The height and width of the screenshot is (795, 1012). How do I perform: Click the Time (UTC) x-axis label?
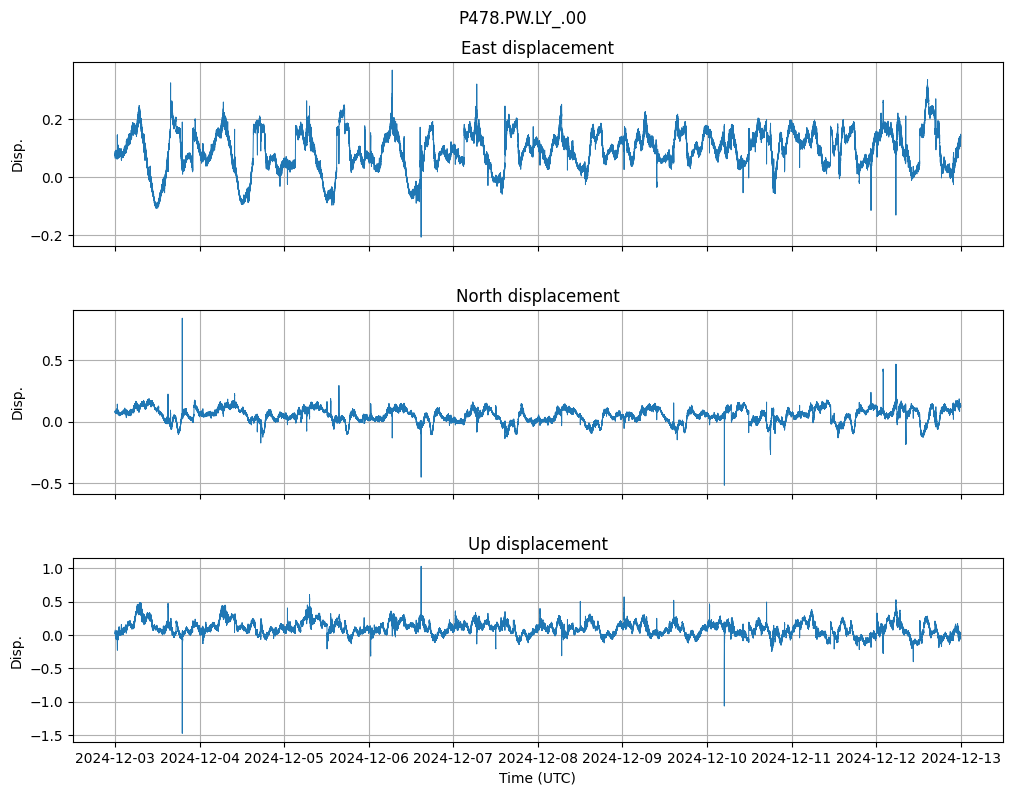[537, 778]
